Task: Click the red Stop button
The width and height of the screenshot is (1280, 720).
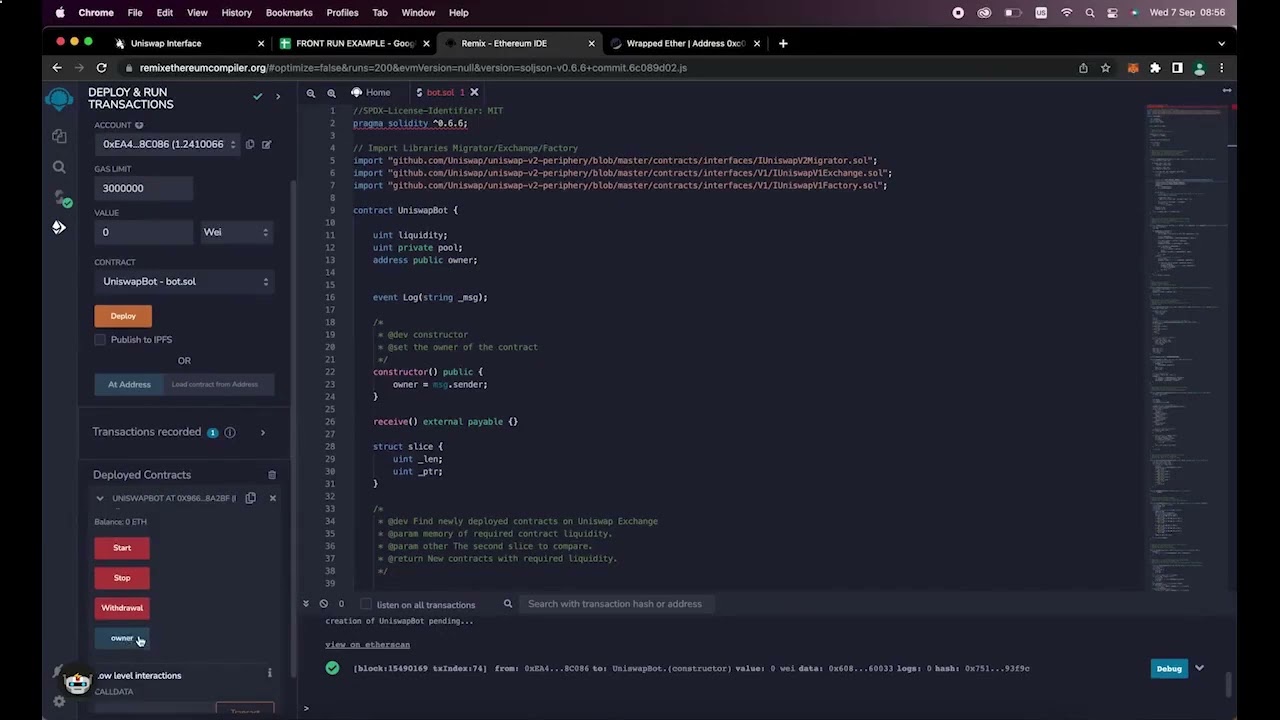Action: click(122, 578)
